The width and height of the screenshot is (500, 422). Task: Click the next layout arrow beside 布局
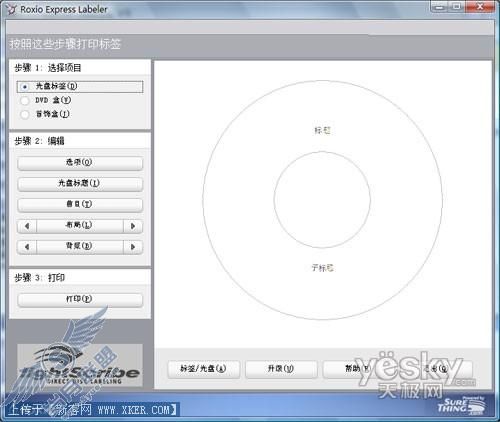(133, 226)
